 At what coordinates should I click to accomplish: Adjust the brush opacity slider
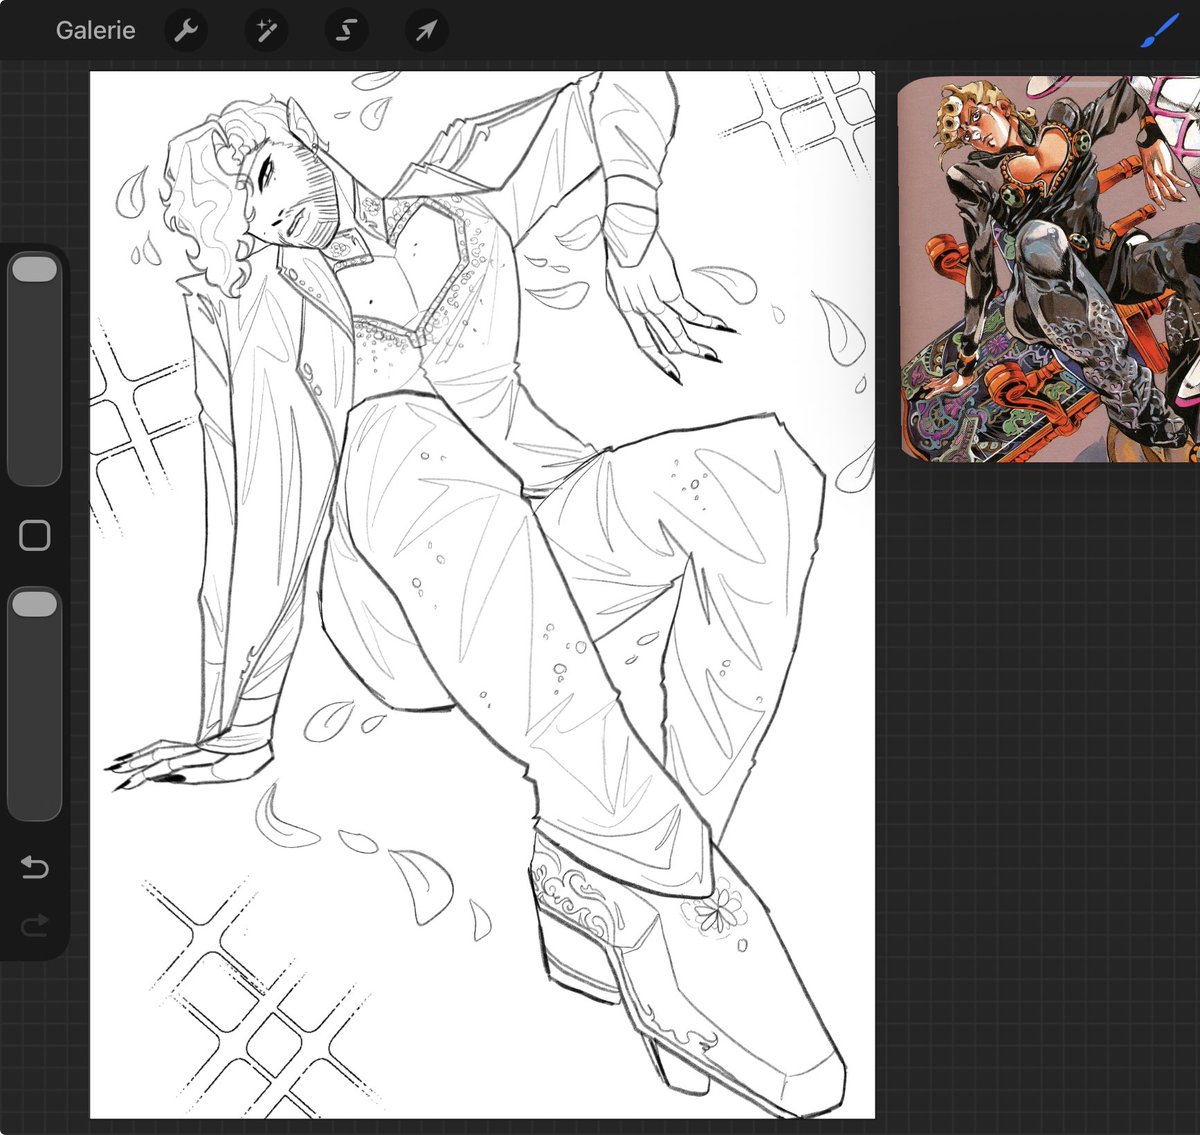coord(35,704)
